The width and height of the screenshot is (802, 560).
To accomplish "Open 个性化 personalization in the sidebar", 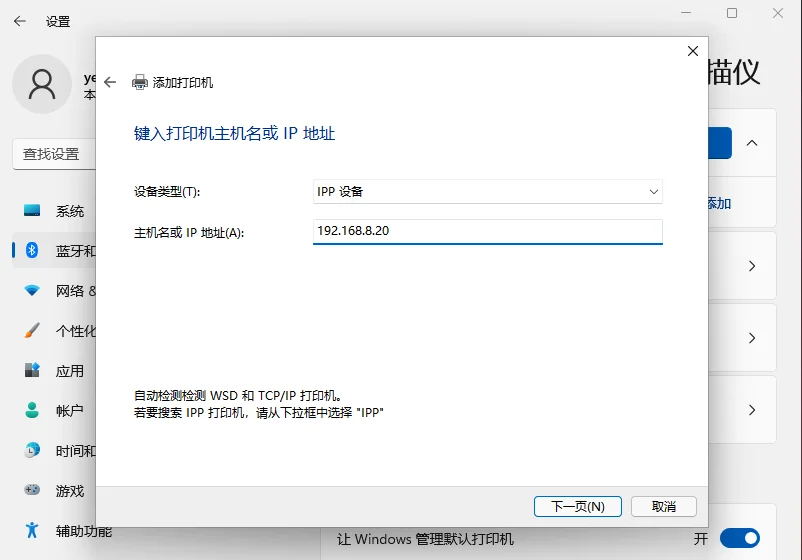I will click(54, 330).
